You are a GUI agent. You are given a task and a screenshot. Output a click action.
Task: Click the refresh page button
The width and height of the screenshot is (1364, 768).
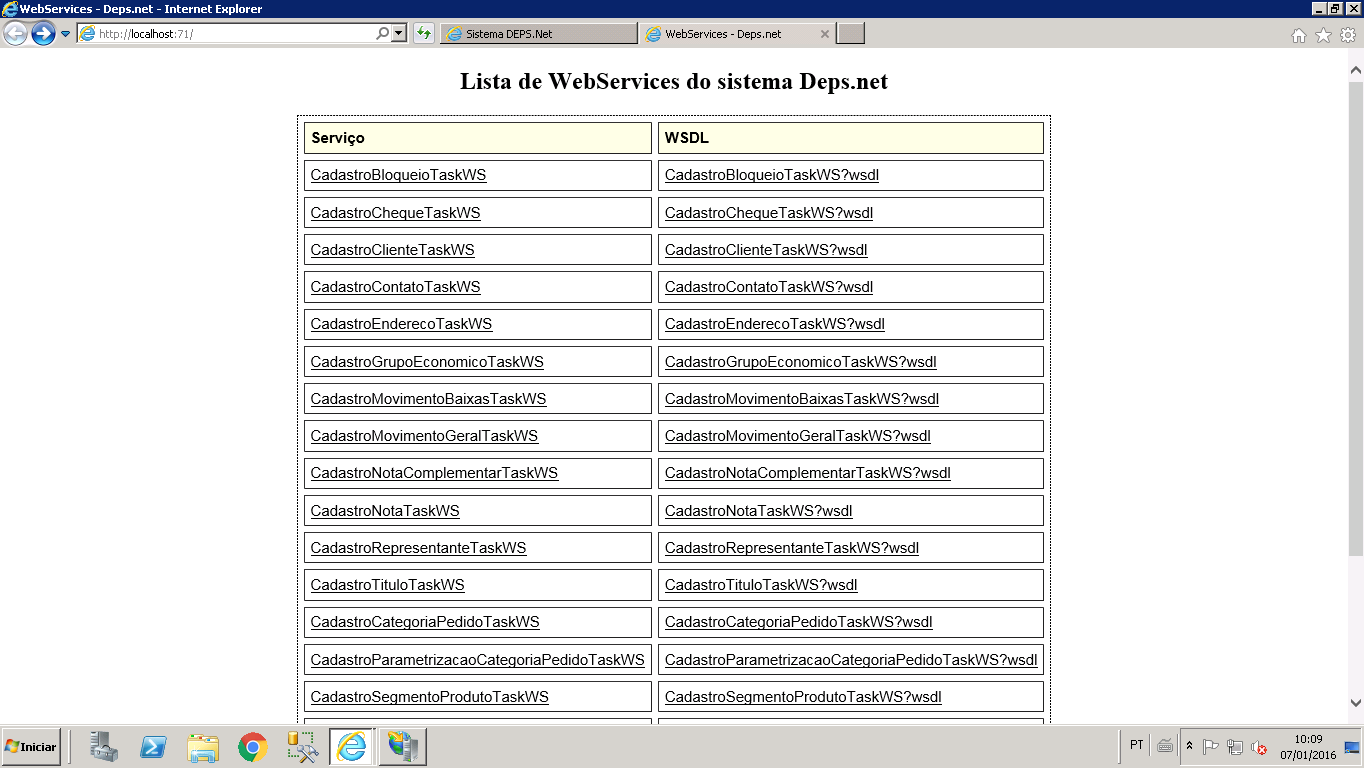424,33
